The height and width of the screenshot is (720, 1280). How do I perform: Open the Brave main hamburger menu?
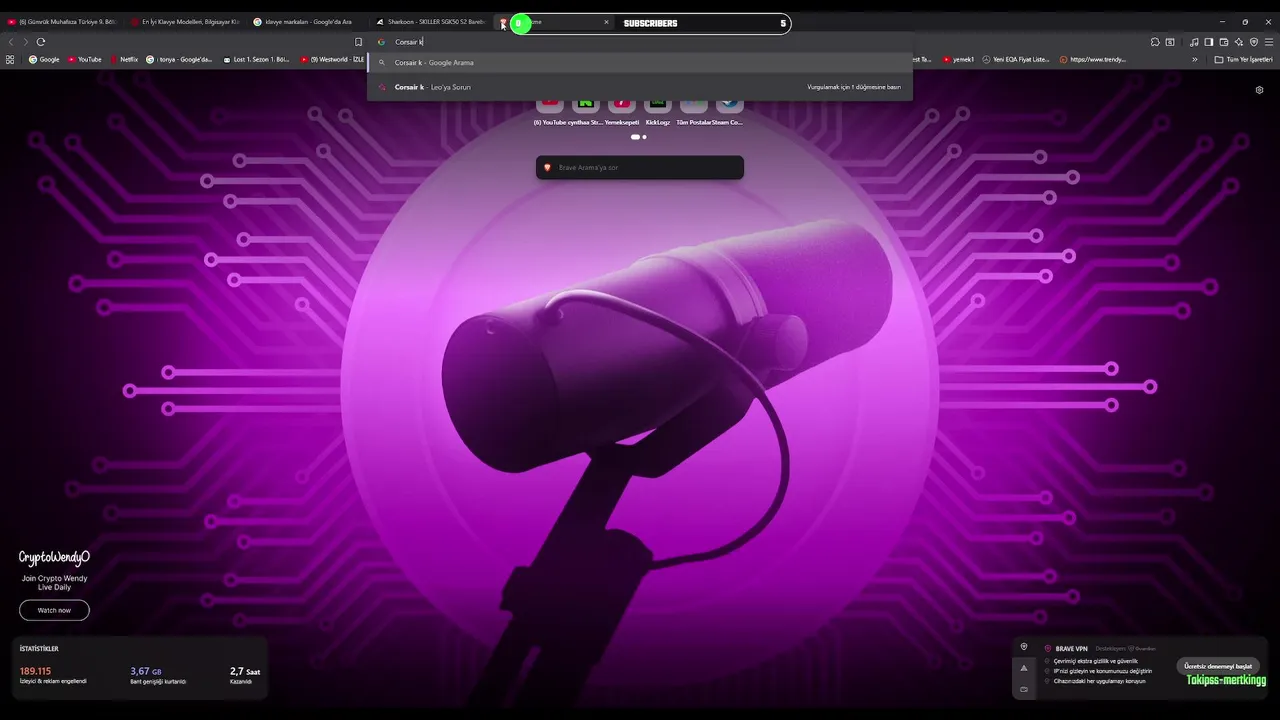click(1269, 42)
